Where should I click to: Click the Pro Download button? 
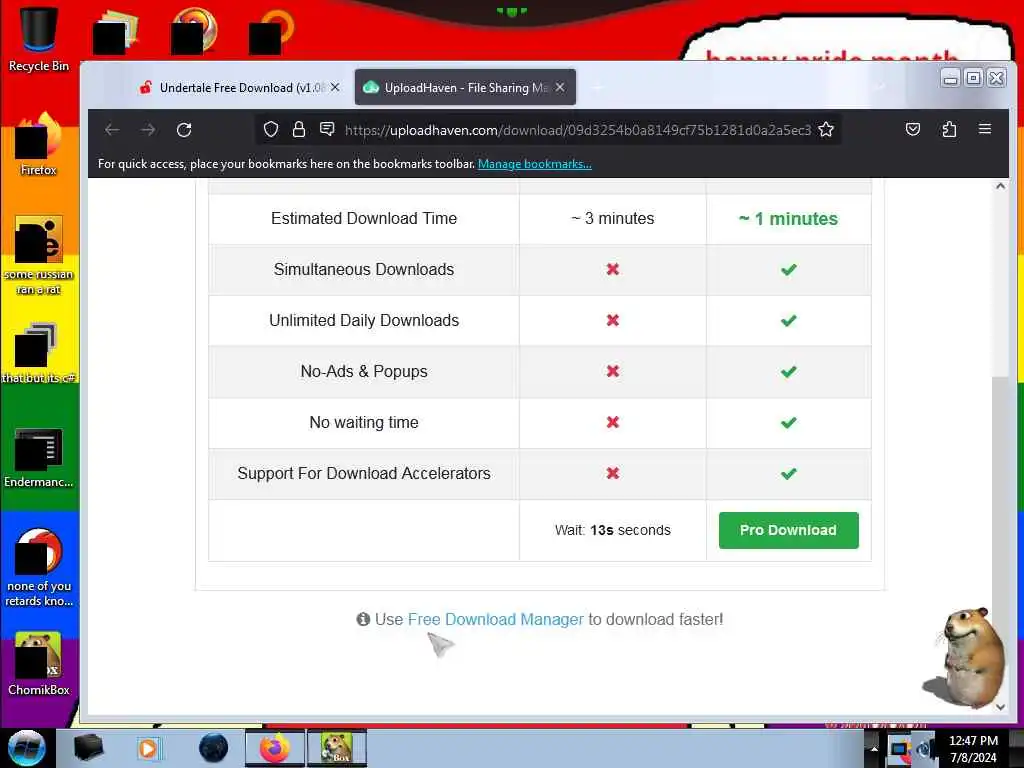point(788,530)
